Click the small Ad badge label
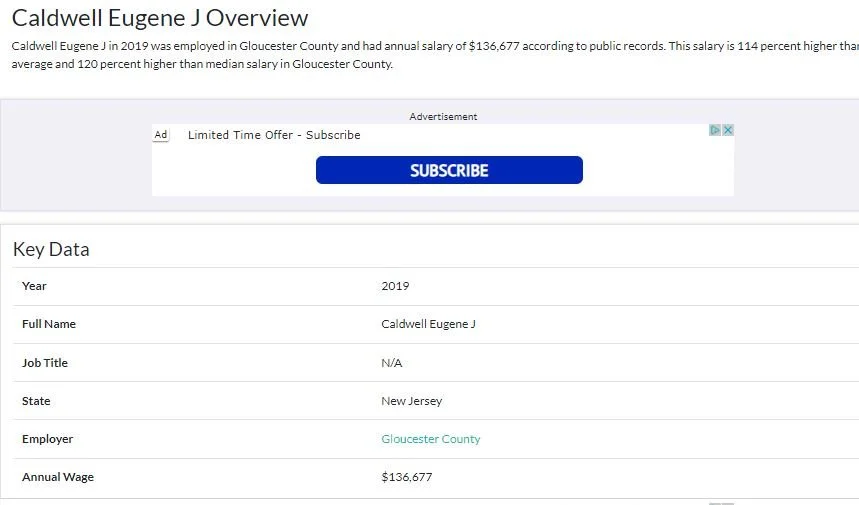 (x=161, y=134)
